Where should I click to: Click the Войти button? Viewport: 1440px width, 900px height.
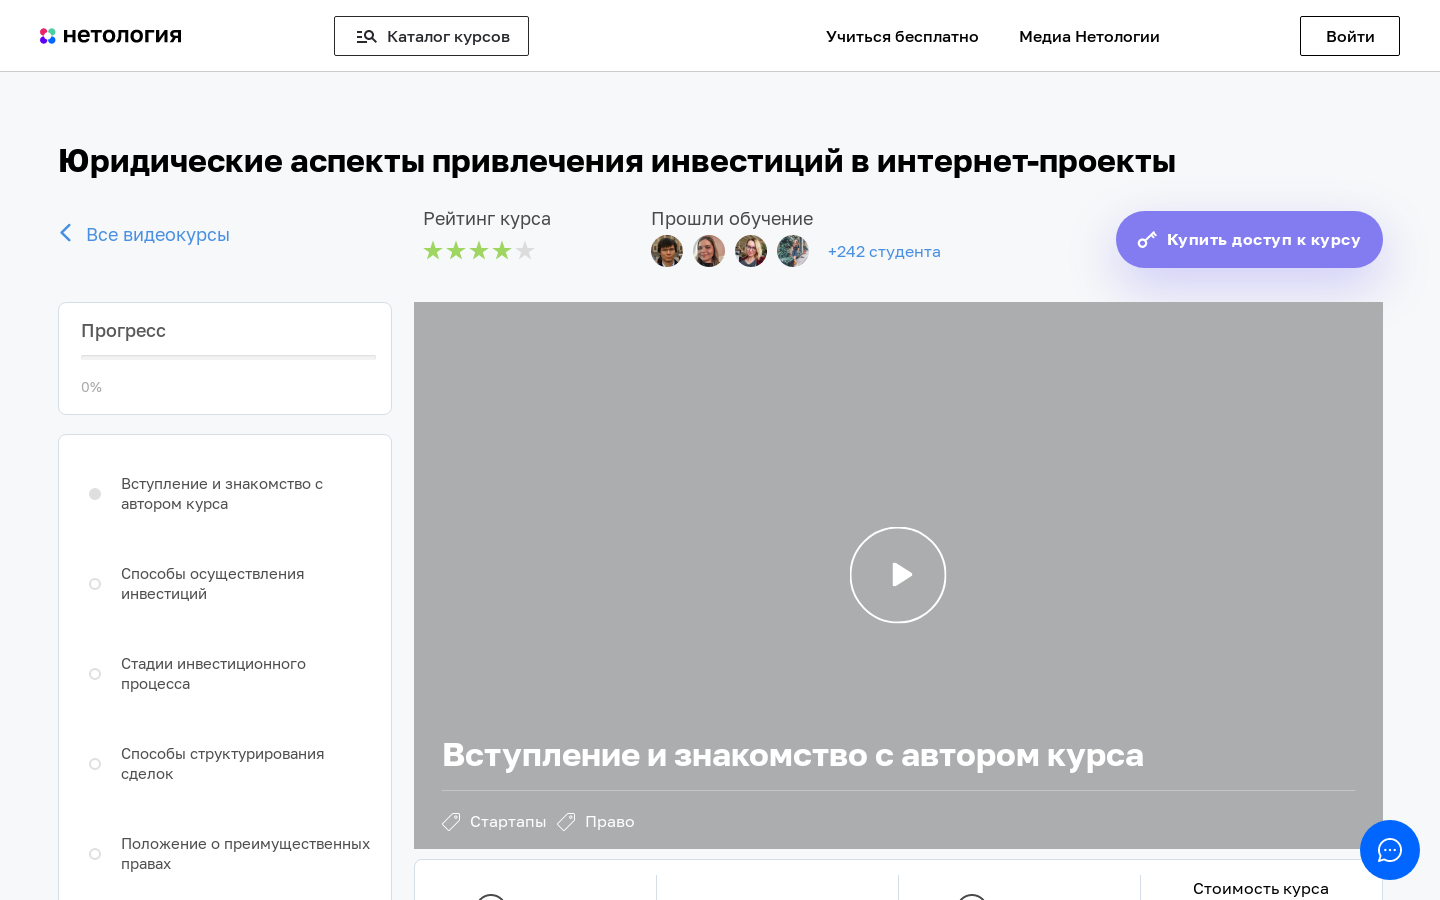tap(1350, 36)
